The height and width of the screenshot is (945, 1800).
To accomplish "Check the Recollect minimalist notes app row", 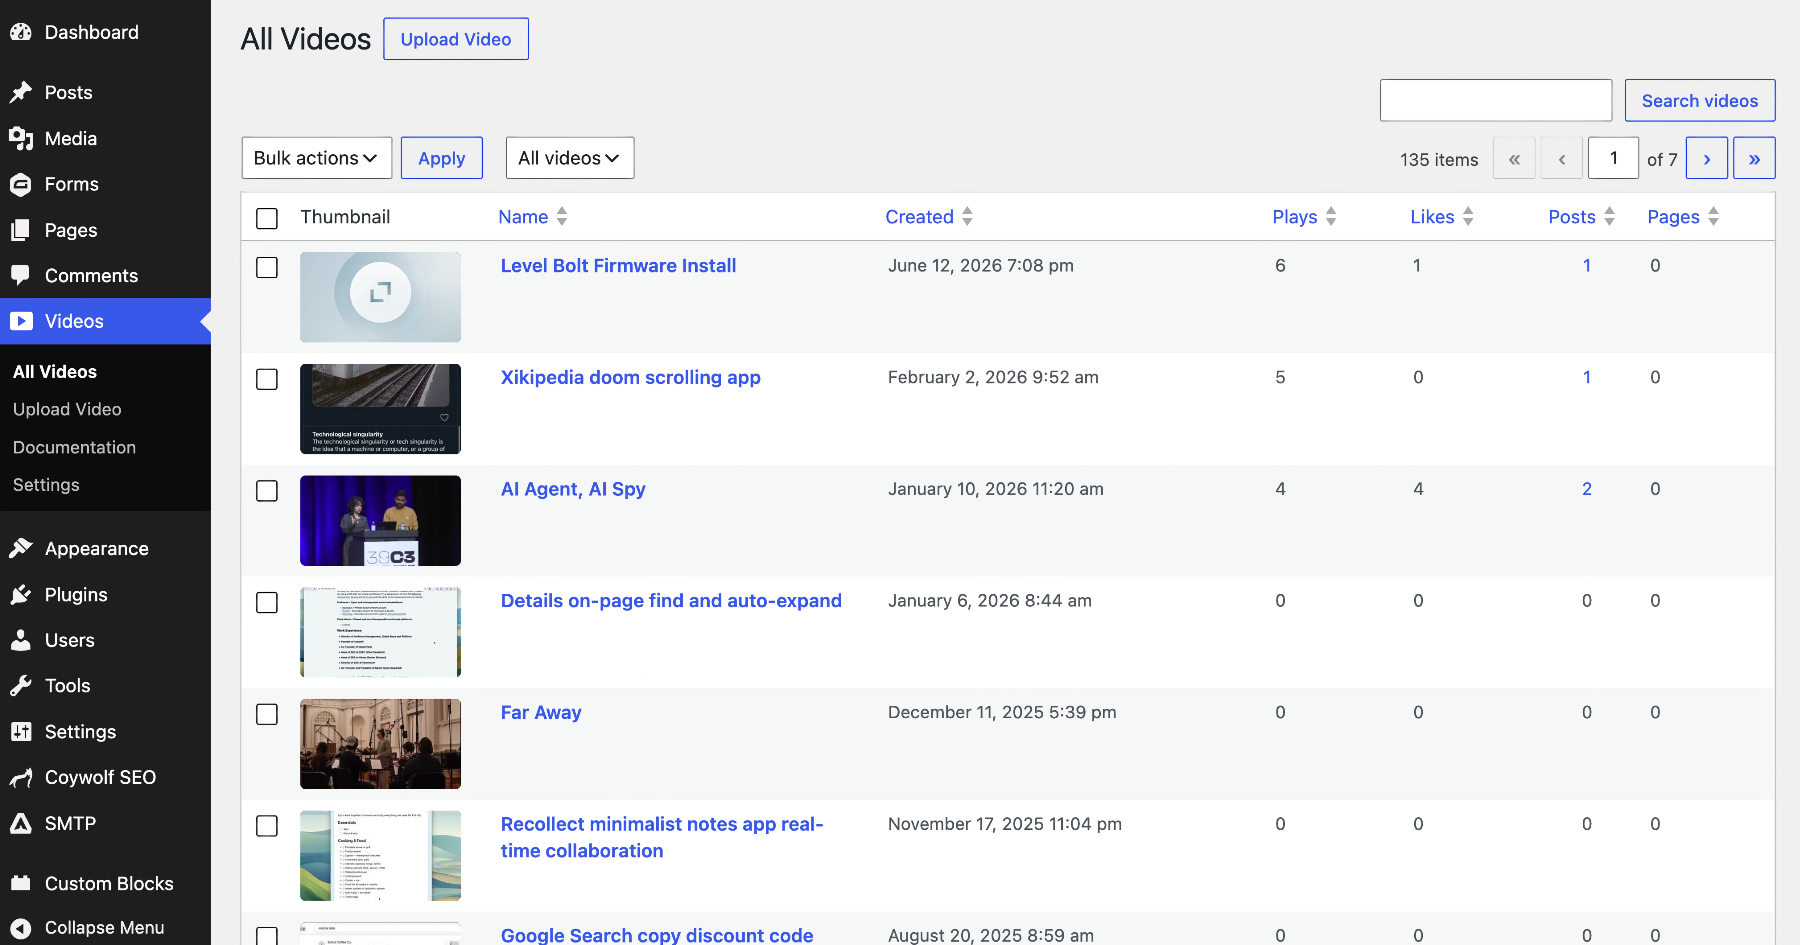I will [x=267, y=826].
